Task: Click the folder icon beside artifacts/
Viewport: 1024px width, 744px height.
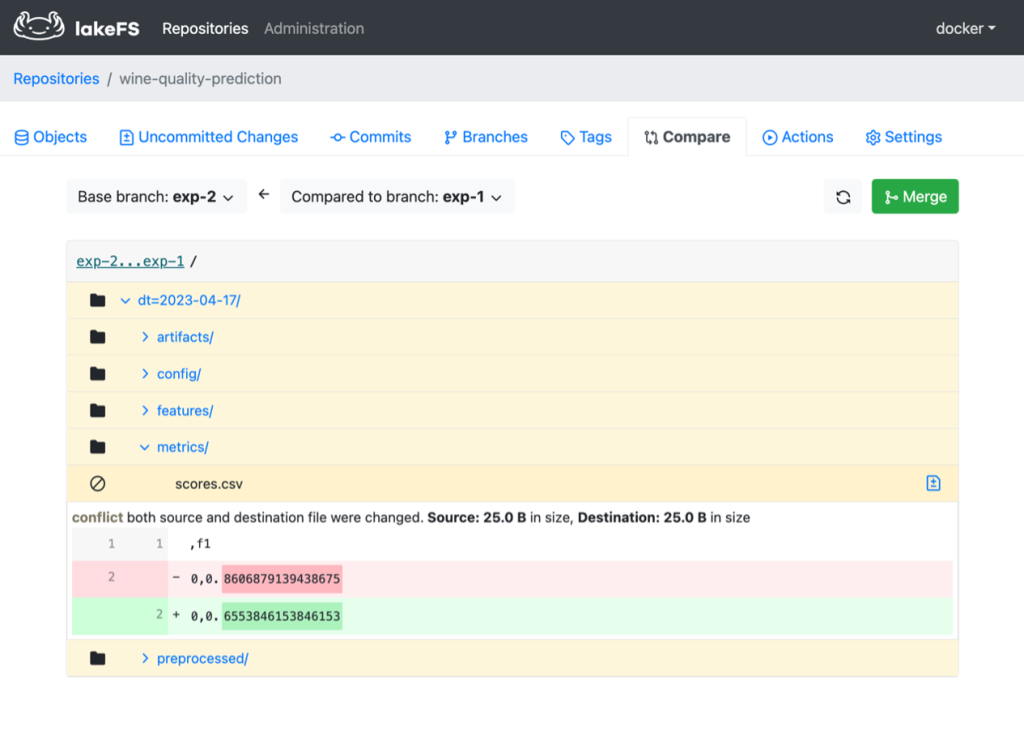Action: point(98,337)
